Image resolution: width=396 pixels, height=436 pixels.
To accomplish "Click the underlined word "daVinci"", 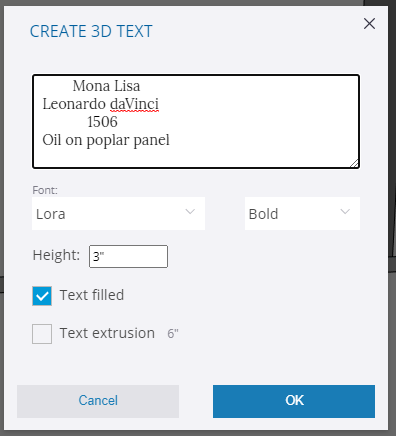I will pyautogui.click(x=134, y=104).
